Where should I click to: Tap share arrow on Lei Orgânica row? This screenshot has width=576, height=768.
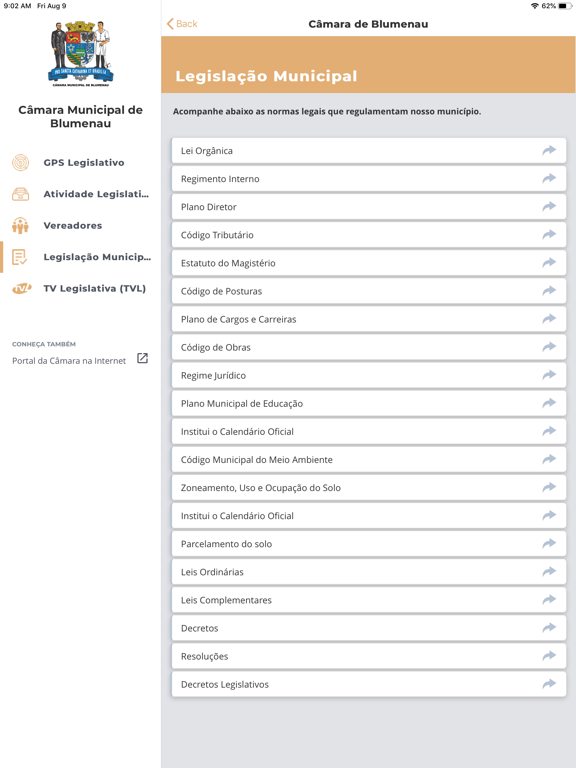click(x=549, y=150)
